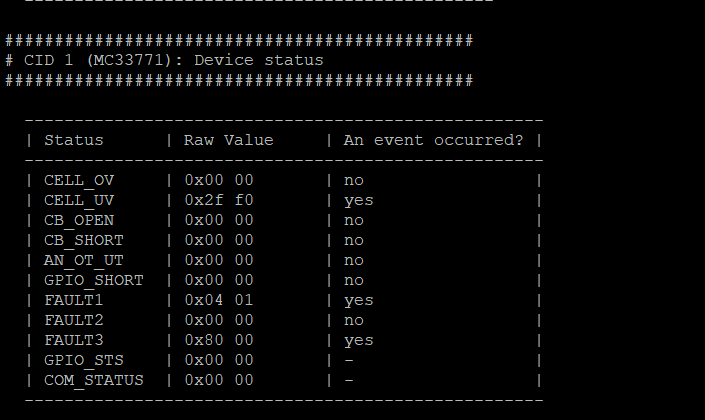Click the AN_OT_UT status name

[x=84, y=261]
